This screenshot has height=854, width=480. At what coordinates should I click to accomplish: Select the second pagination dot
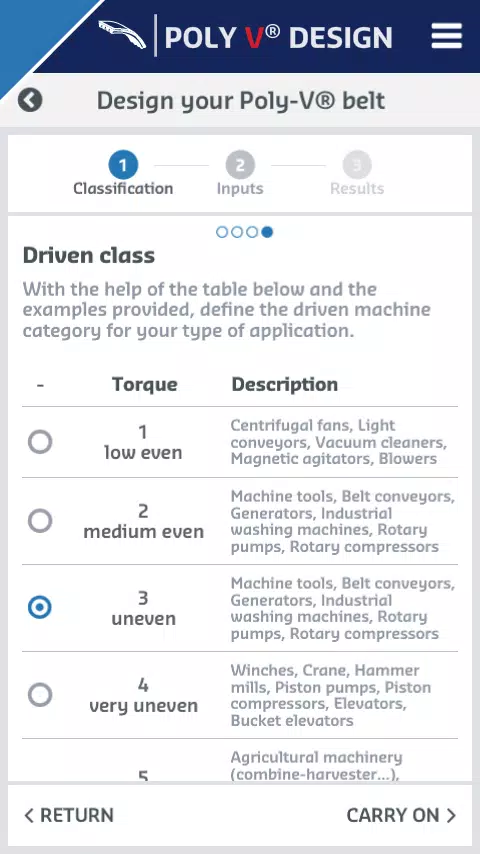(236, 233)
